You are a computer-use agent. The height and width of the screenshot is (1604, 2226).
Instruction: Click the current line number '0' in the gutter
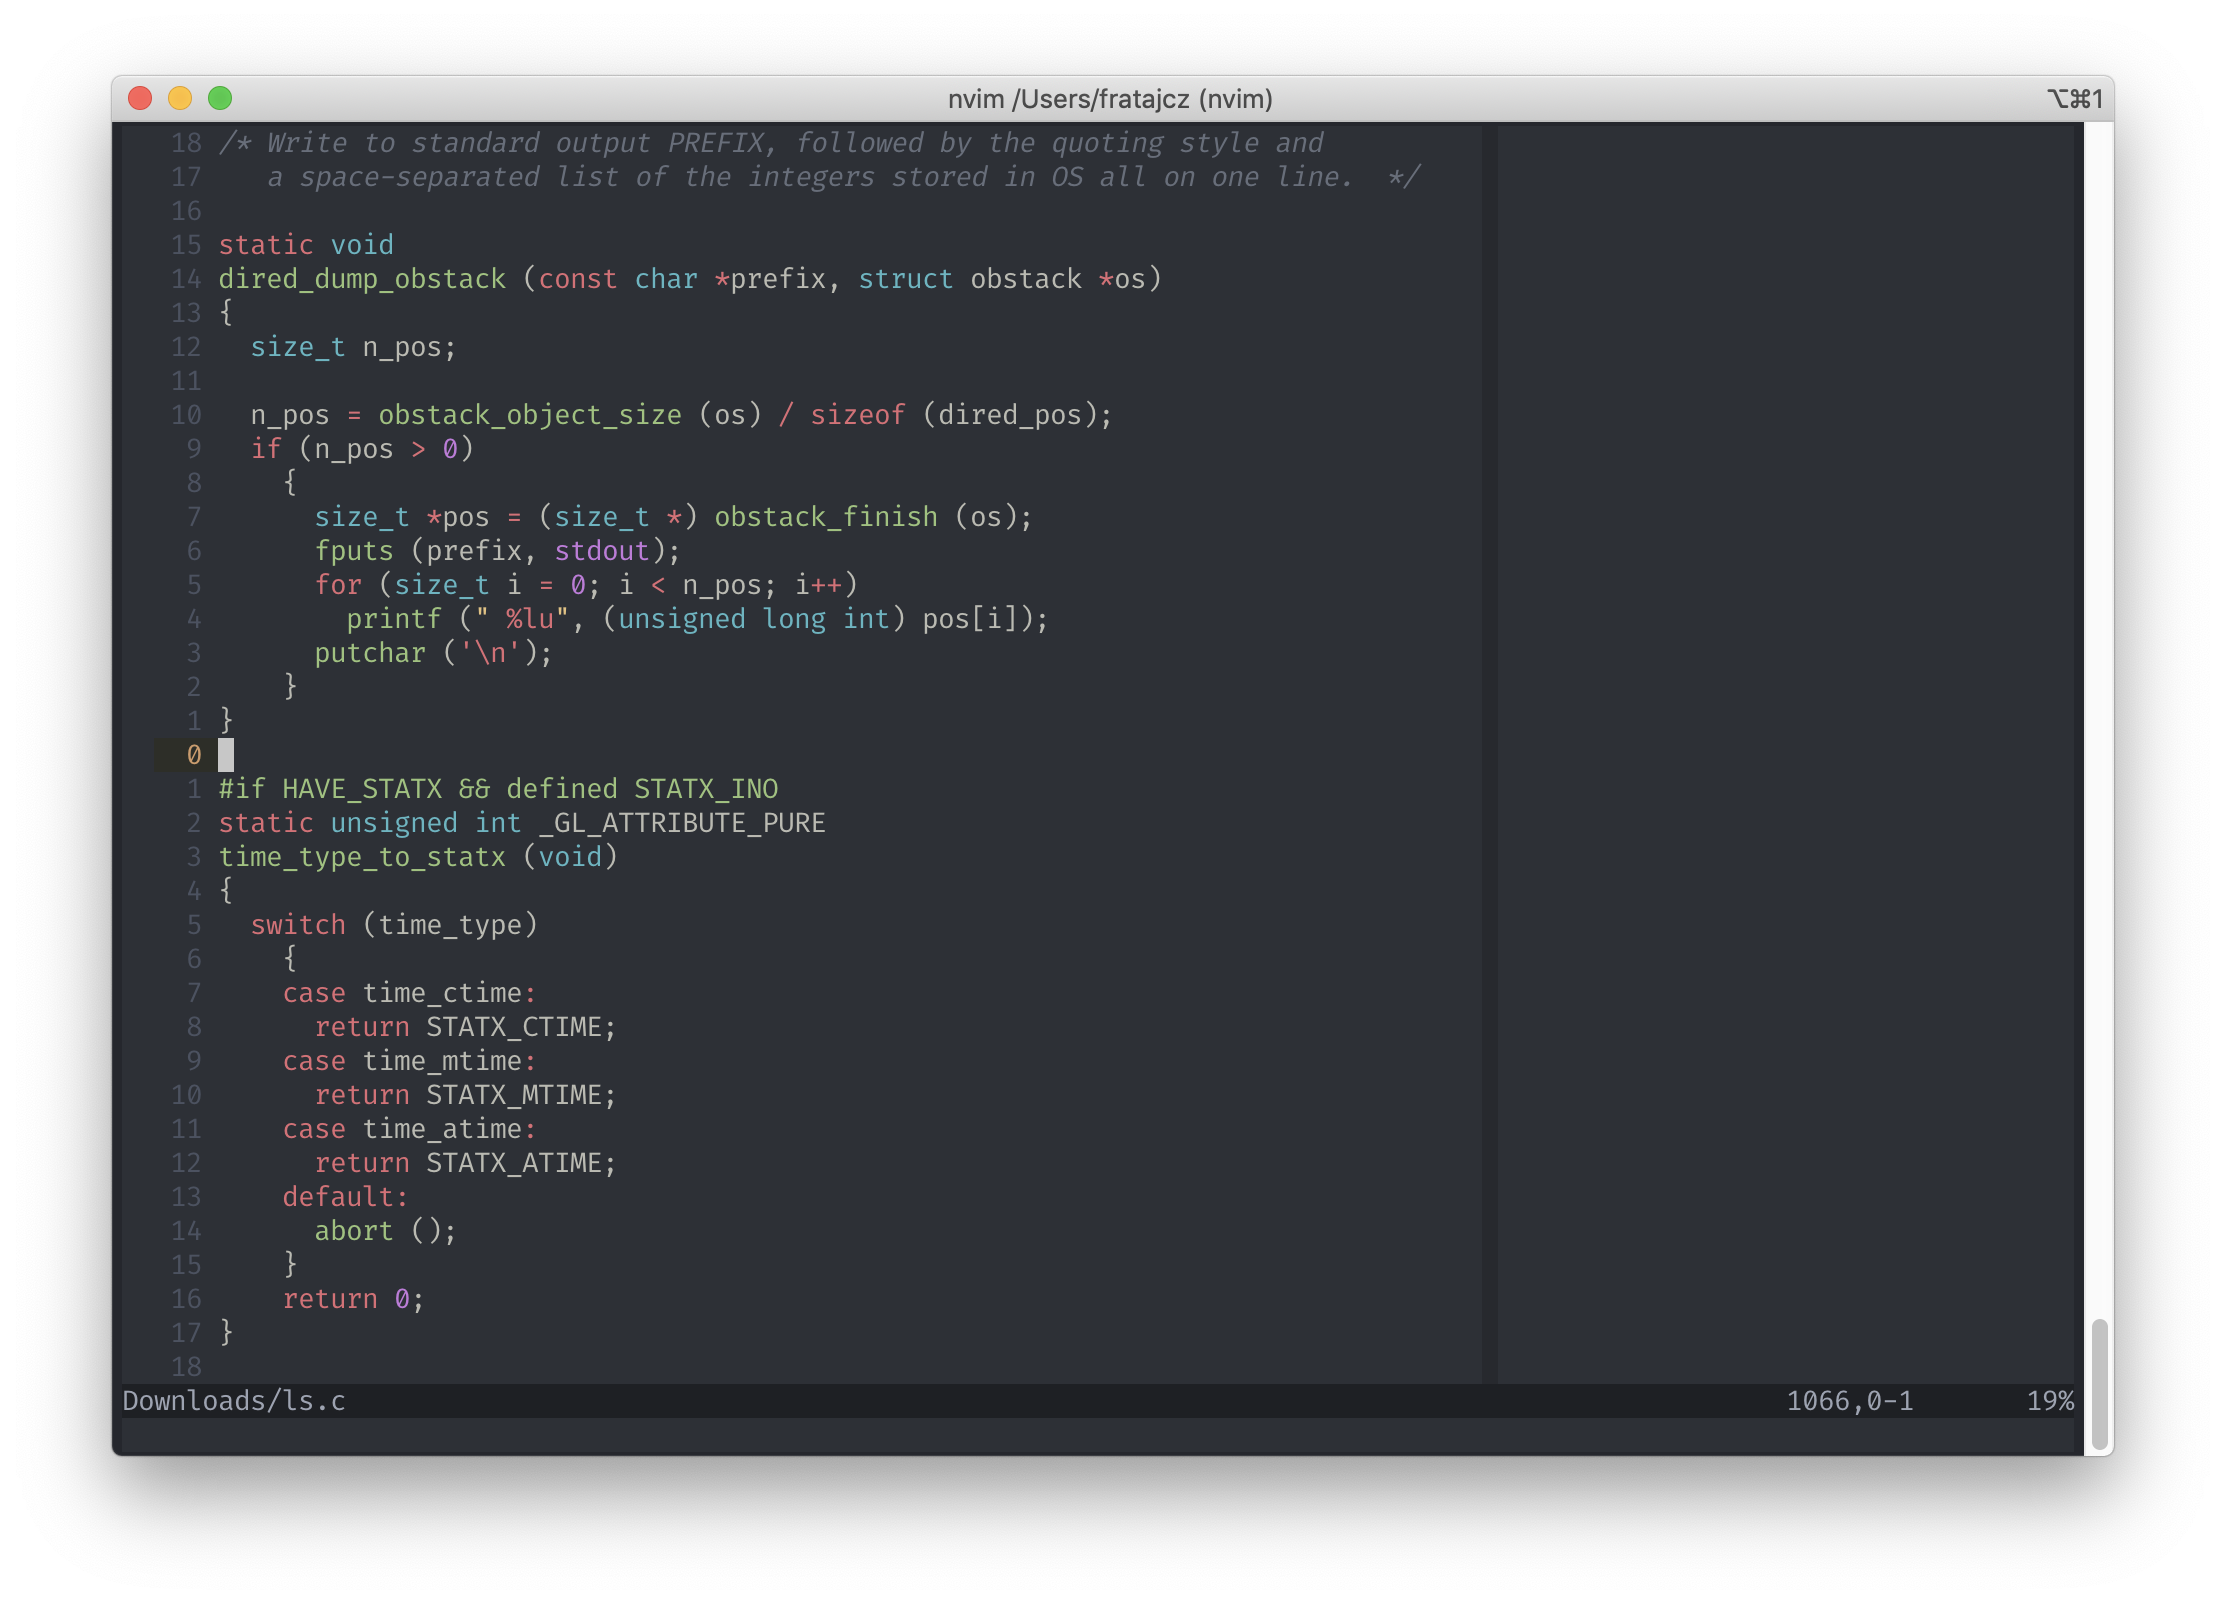click(194, 755)
